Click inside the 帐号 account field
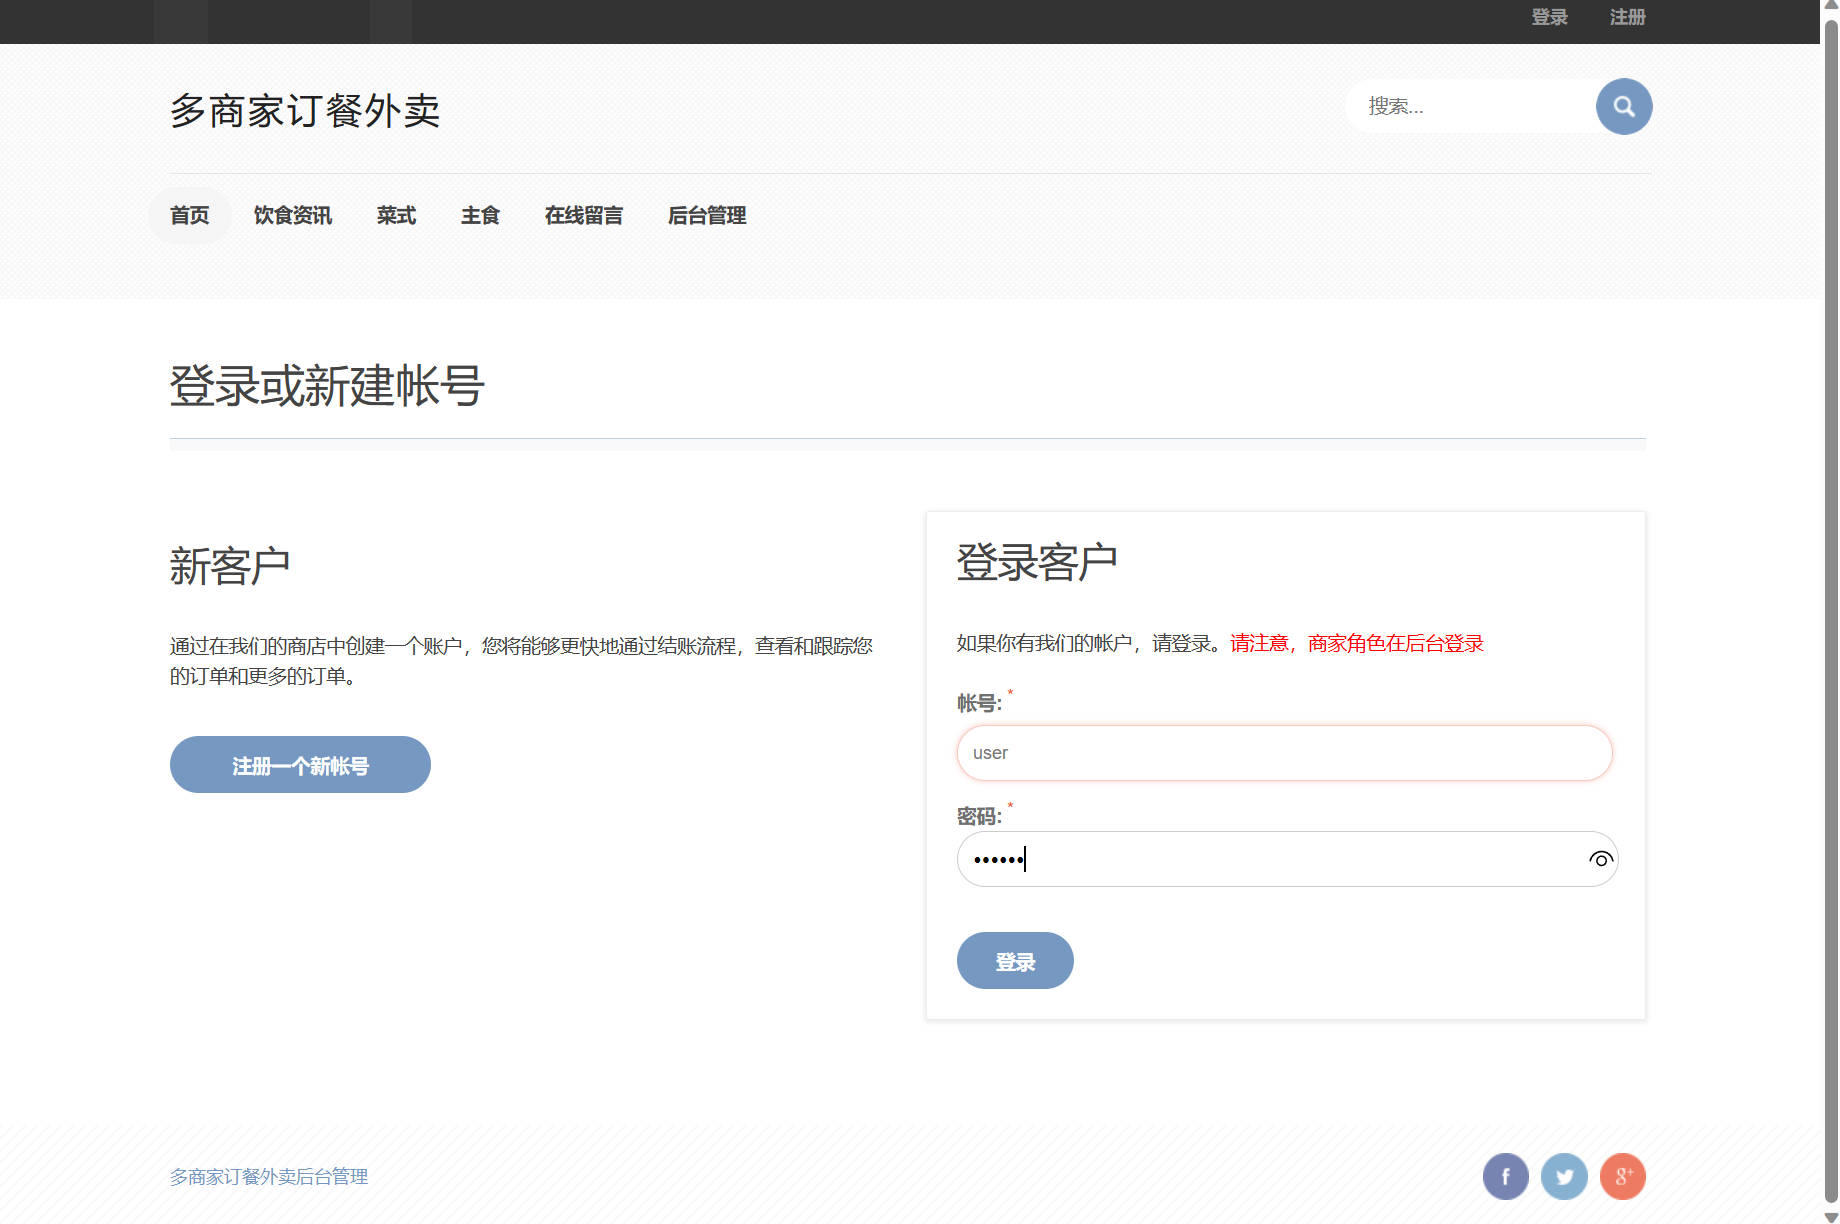 [x=1283, y=753]
